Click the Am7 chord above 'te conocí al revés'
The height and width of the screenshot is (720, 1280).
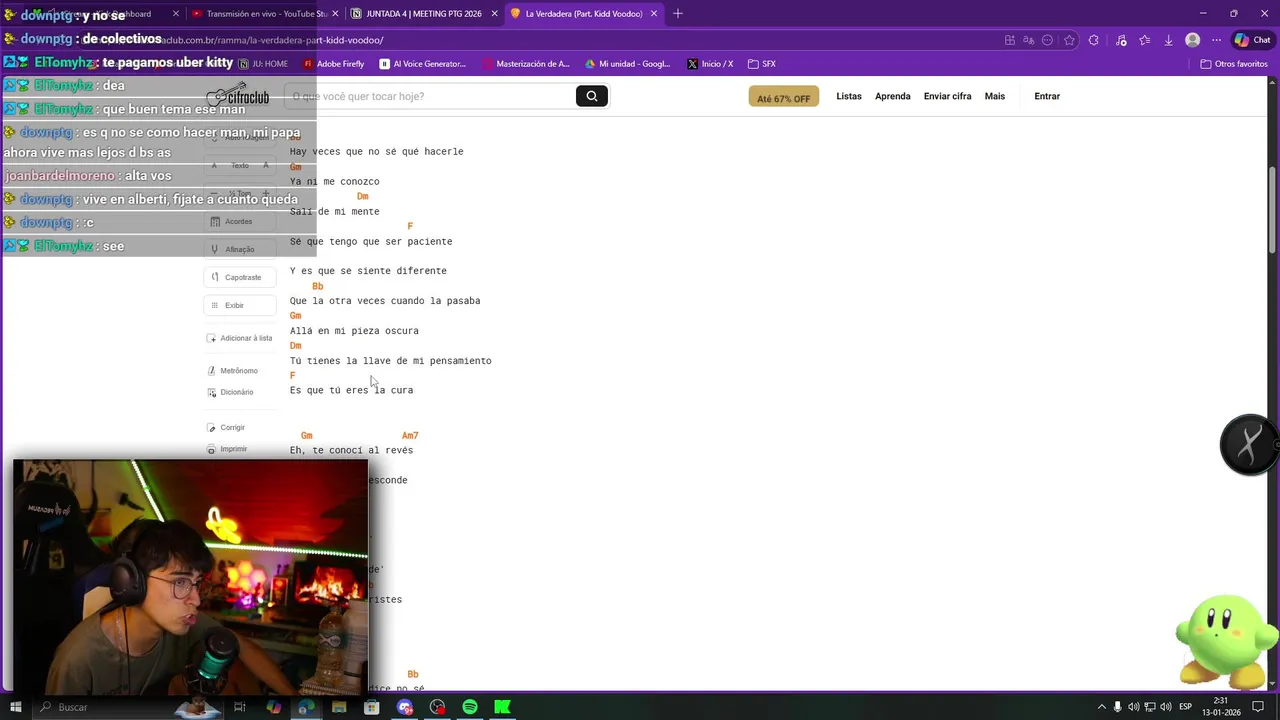pos(410,436)
